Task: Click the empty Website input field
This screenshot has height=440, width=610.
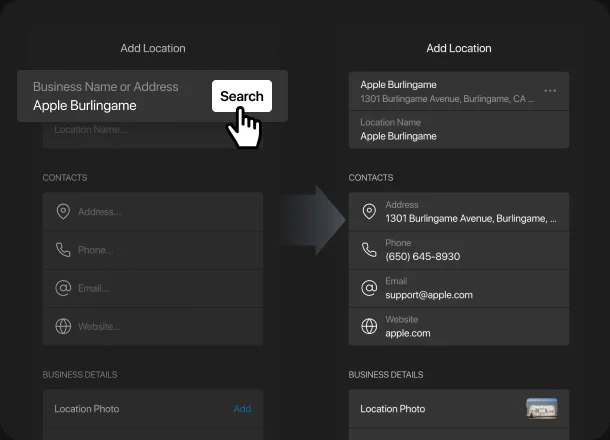Action: click(x=160, y=326)
